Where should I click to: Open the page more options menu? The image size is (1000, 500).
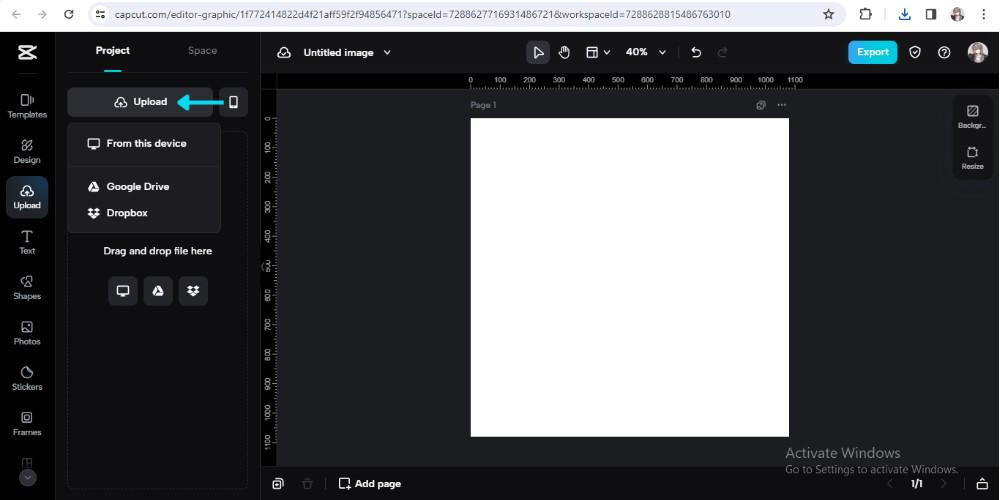tap(782, 105)
